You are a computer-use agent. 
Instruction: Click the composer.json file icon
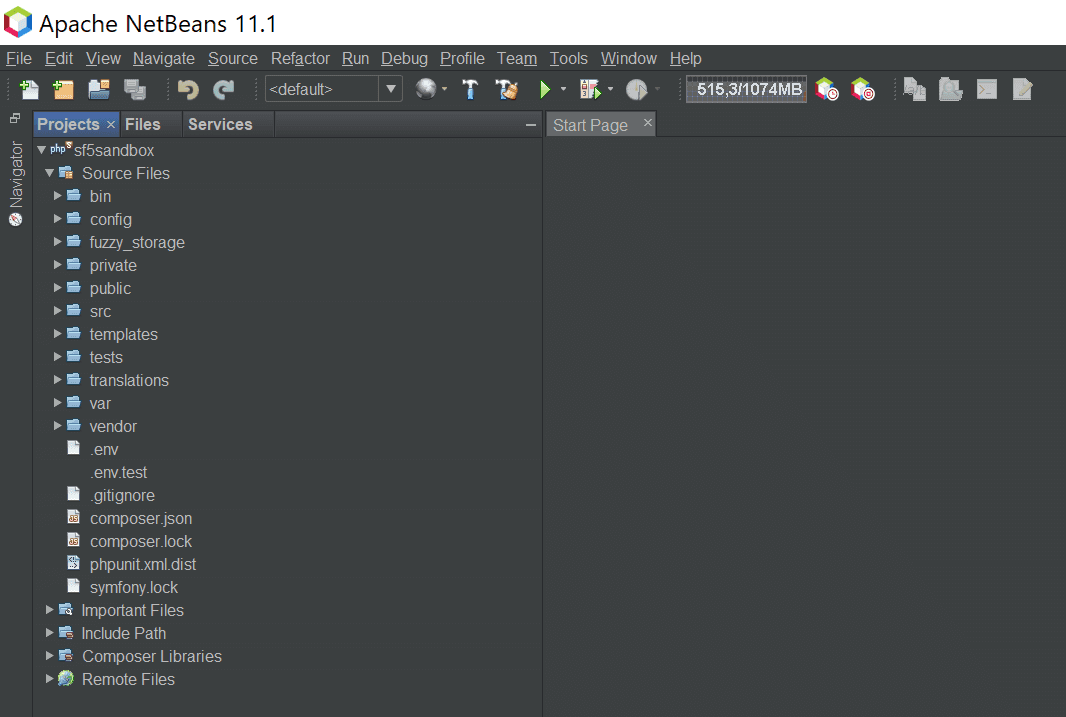(x=73, y=518)
